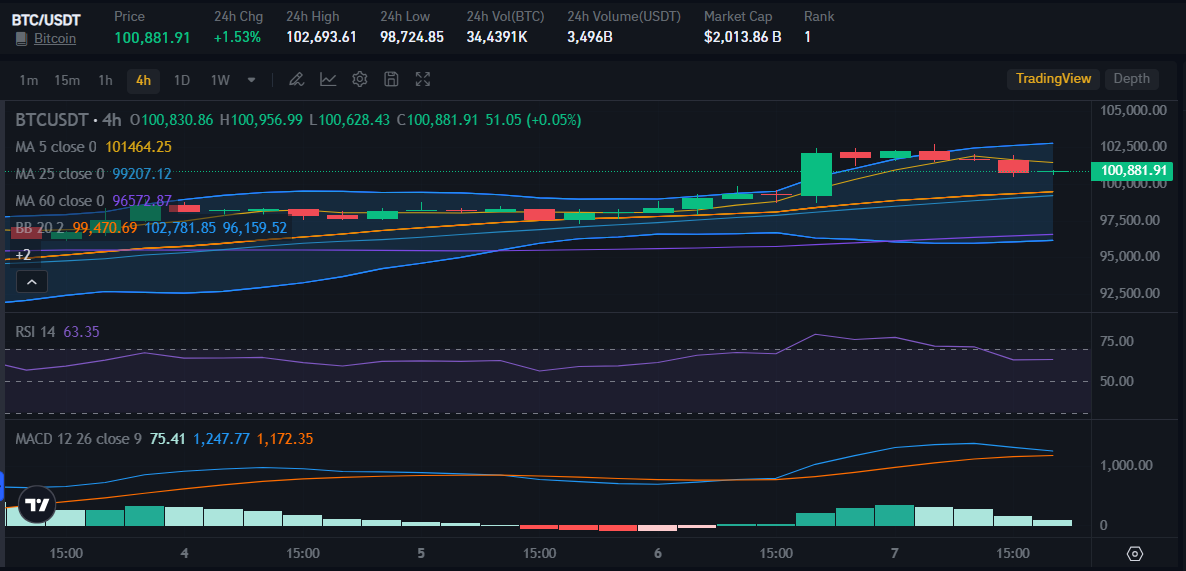Select the 4h timeframe
This screenshot has height=571, width=1186.
[x=144, y=80]
